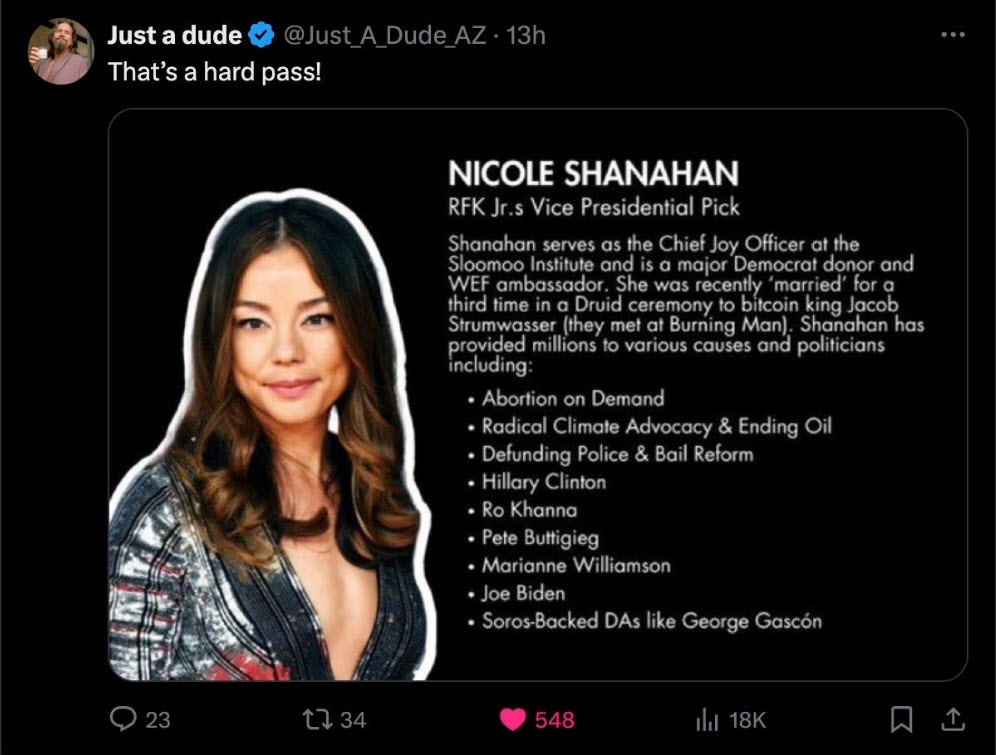Click the NICOLE SHANAHAN heading in image
Viewport: 996px width, 755px height.
(x=593, y=173)
